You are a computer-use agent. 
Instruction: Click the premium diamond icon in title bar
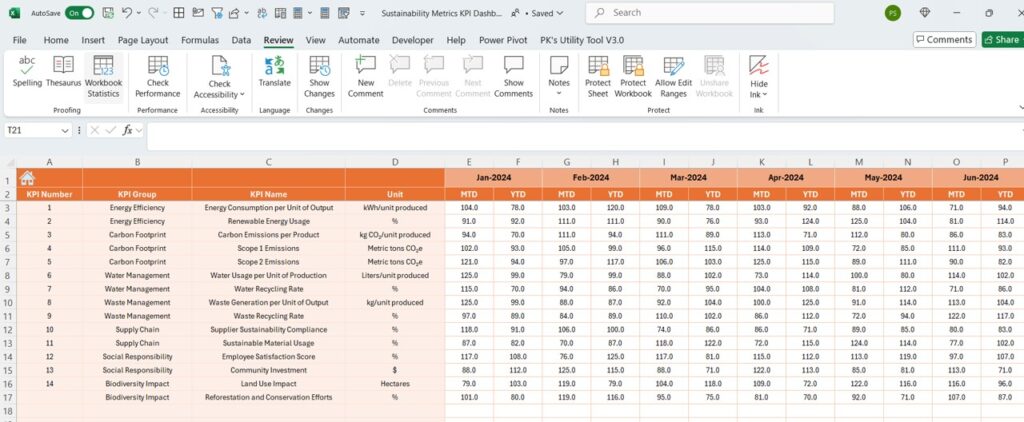coord(925,12)
